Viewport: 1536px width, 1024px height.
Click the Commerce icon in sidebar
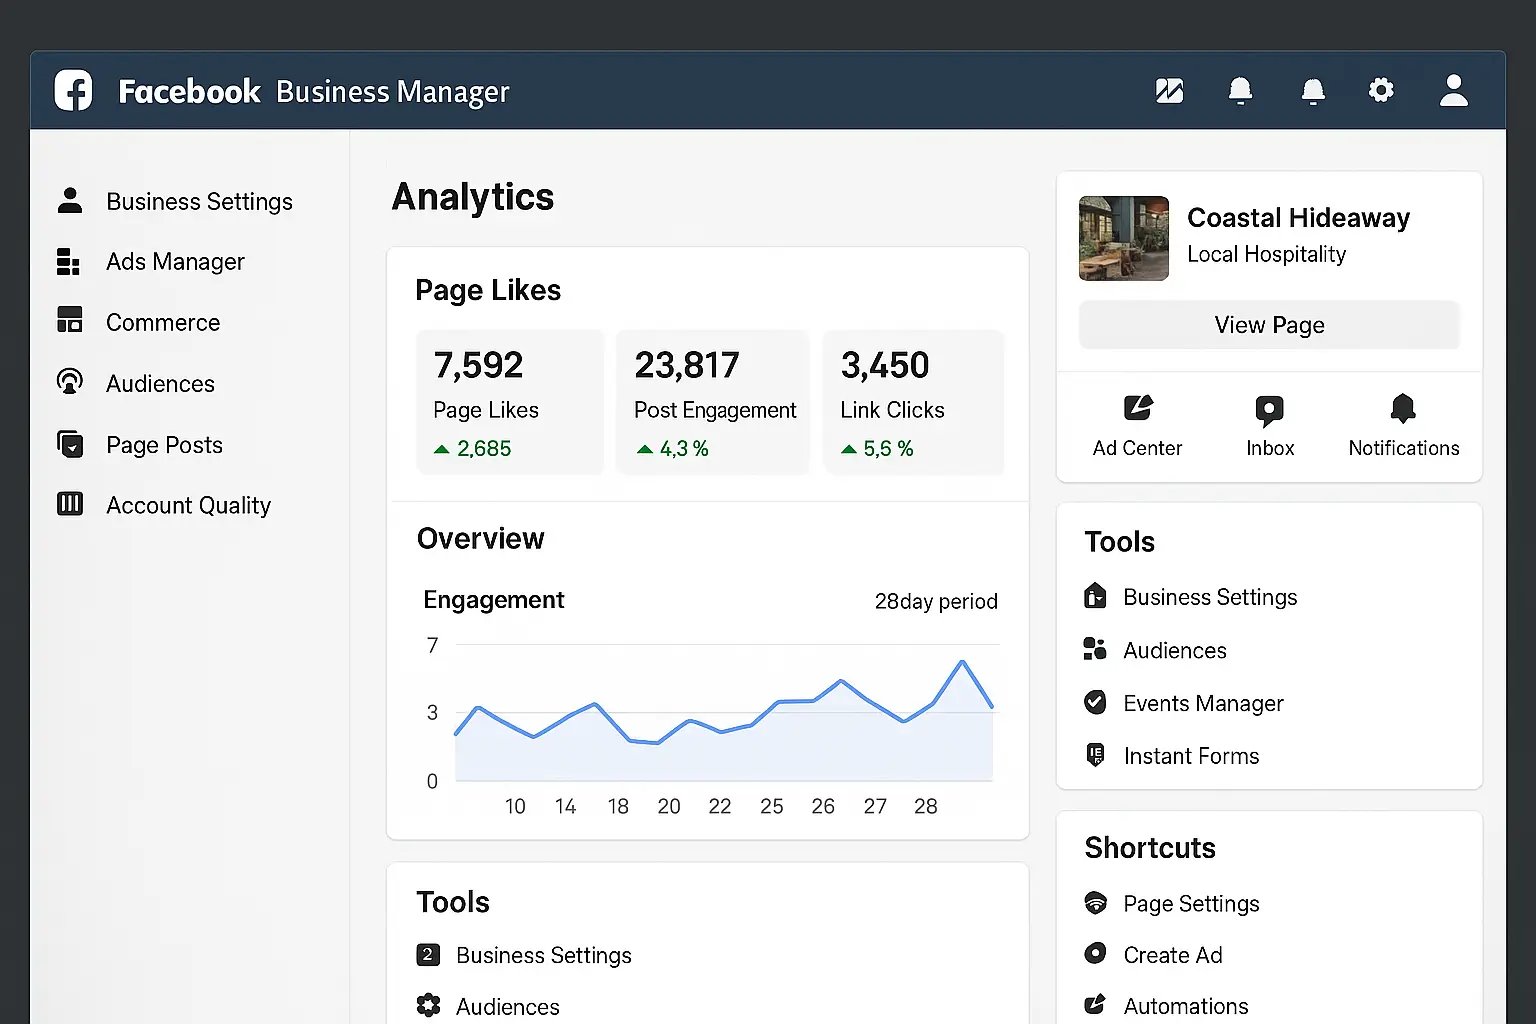pos(70,320)
